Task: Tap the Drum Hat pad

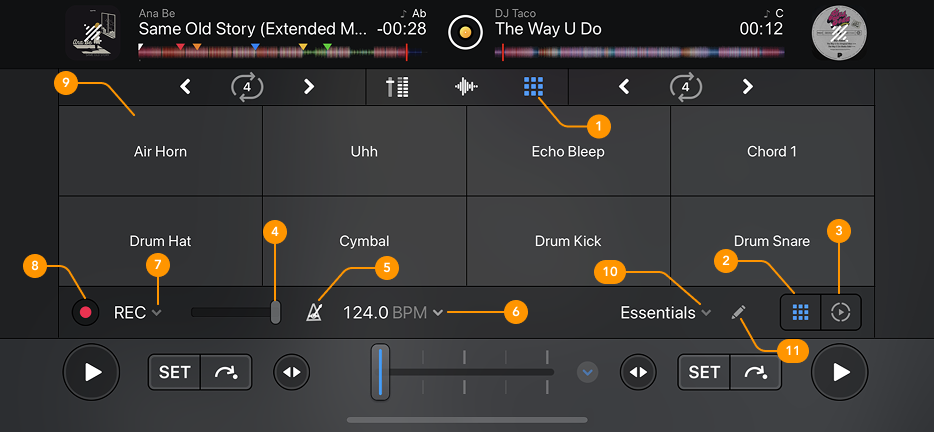Action: click(160, 241)
